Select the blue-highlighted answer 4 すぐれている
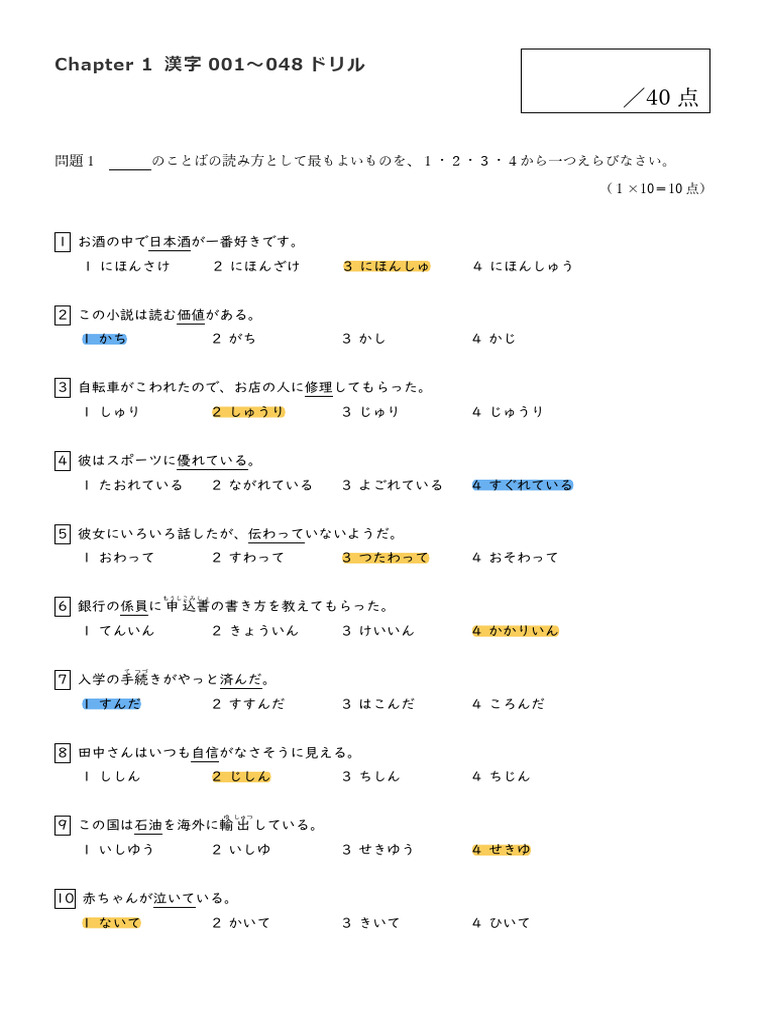 522,485
